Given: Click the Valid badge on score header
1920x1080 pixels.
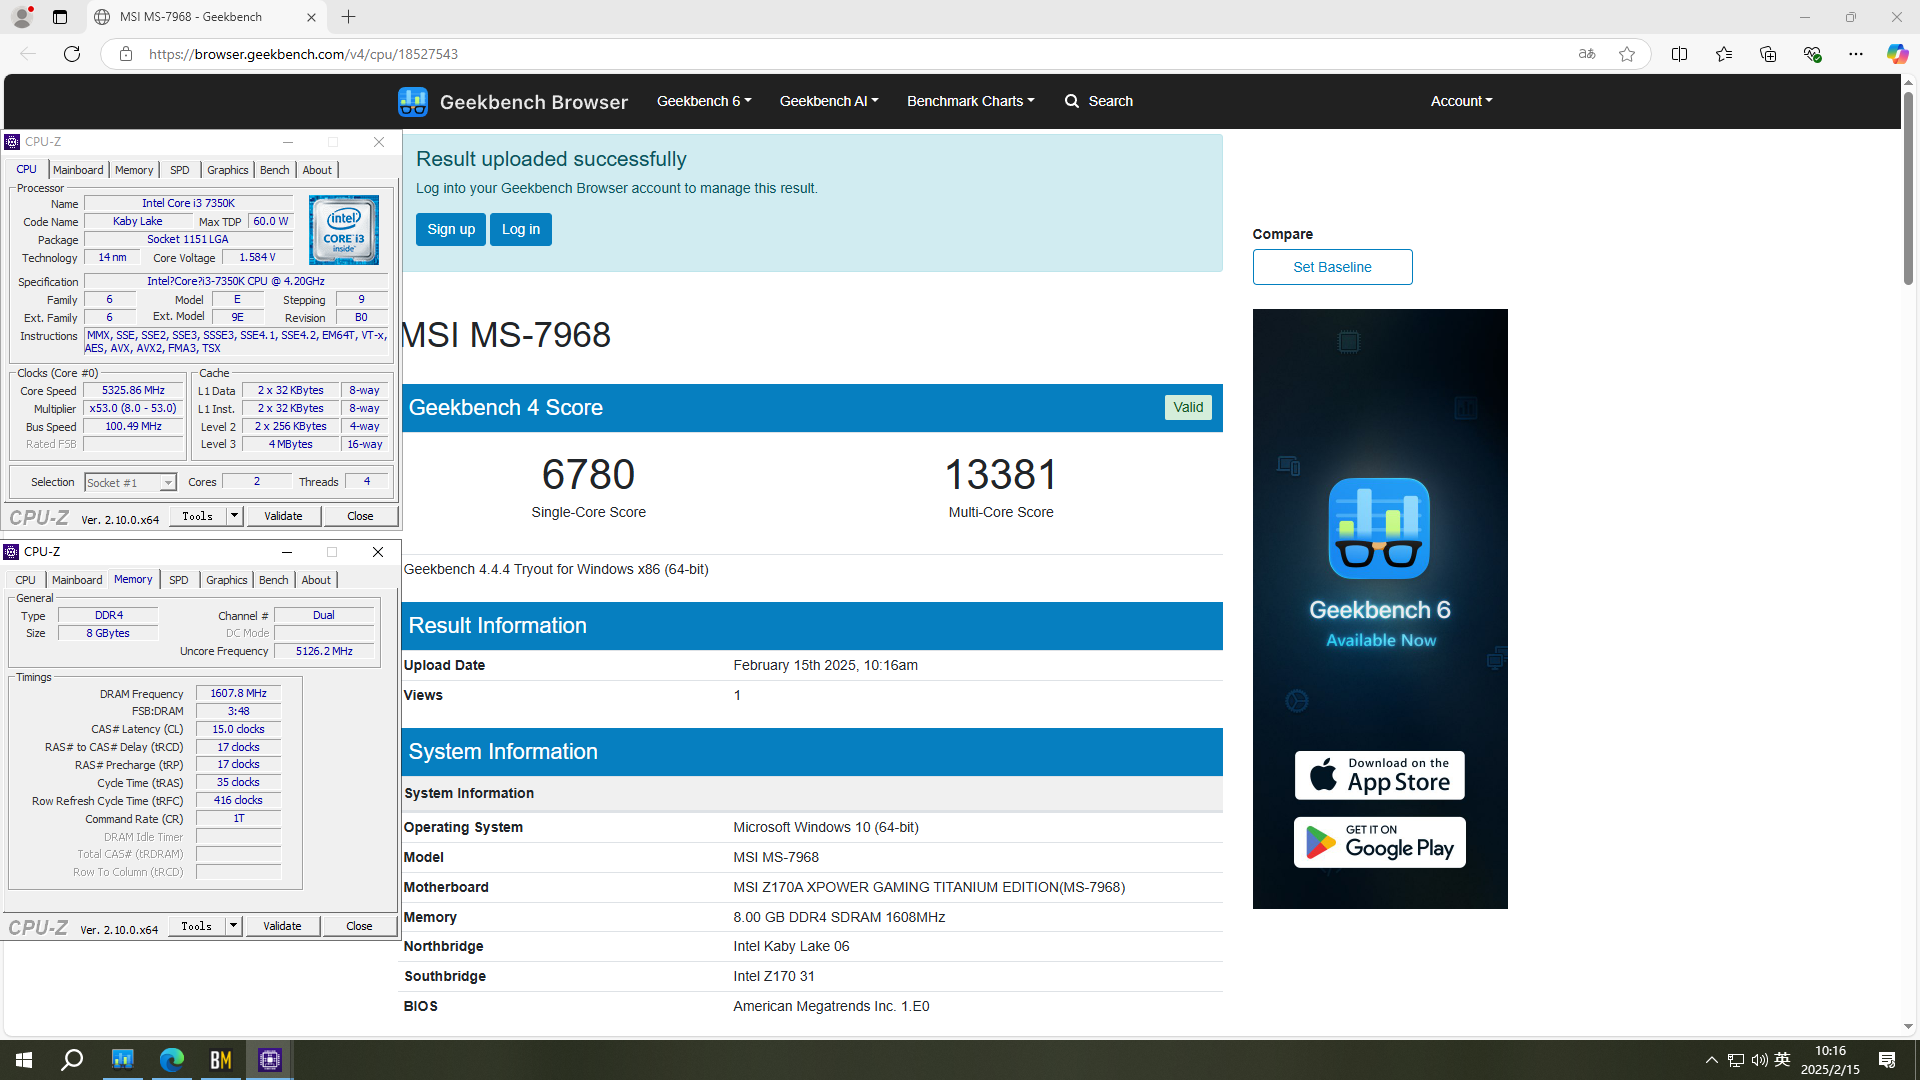Looking at the screenshot, I should coord(1188,407).
